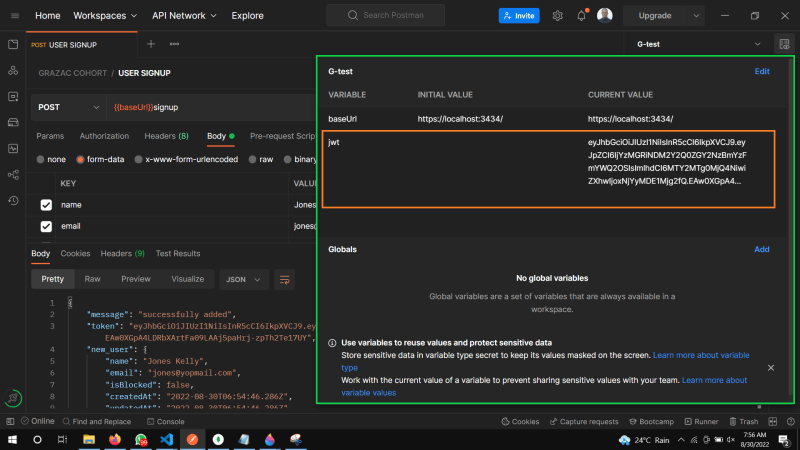Open the G-test environment selector

point(698,44)
